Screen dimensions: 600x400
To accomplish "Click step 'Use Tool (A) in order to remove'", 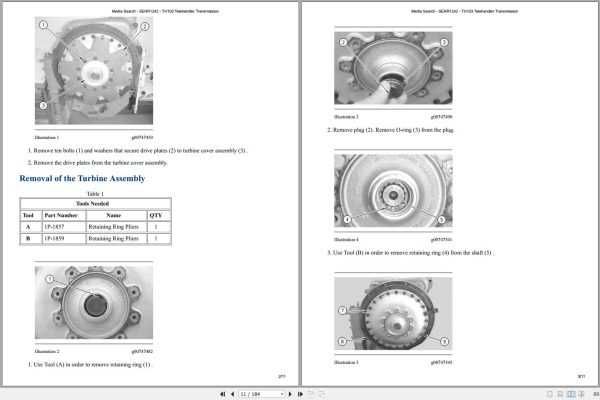I will click(90, 364).
